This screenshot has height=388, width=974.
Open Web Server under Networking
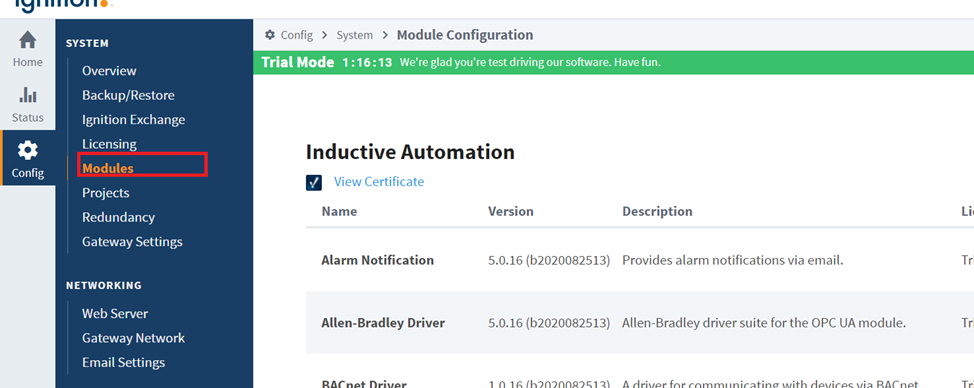tap(115, 314)
